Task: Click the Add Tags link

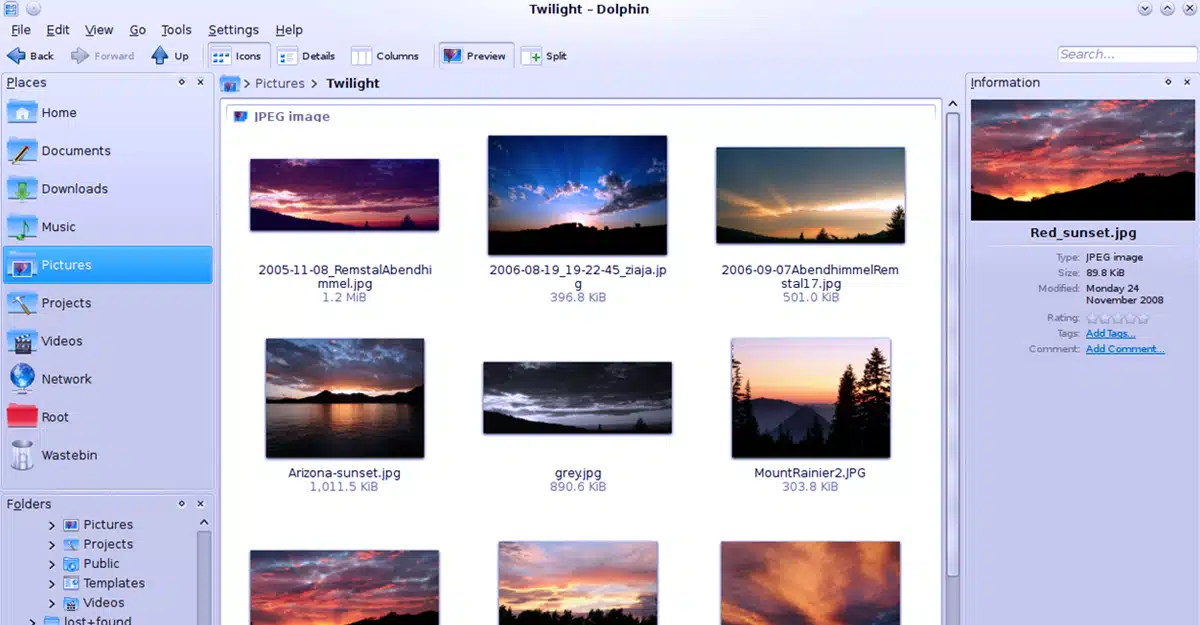Action: 1110,334
